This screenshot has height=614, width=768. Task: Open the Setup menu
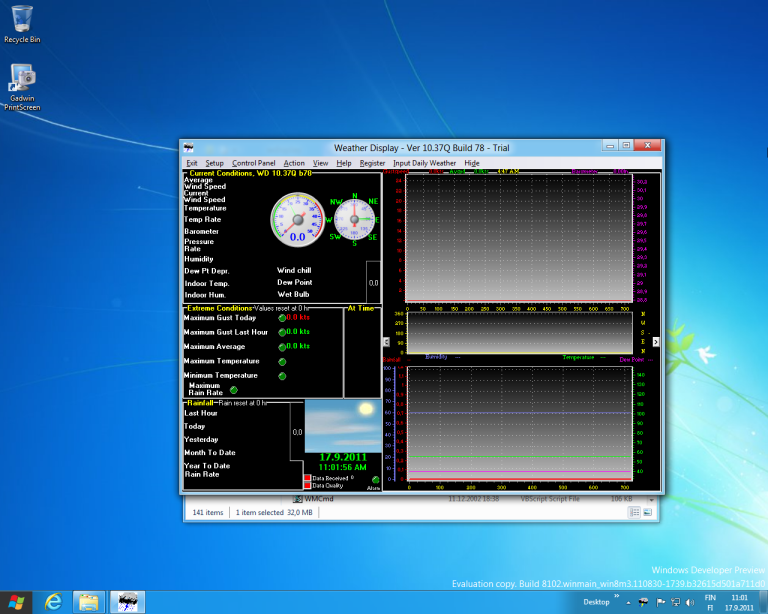point(215,163)
